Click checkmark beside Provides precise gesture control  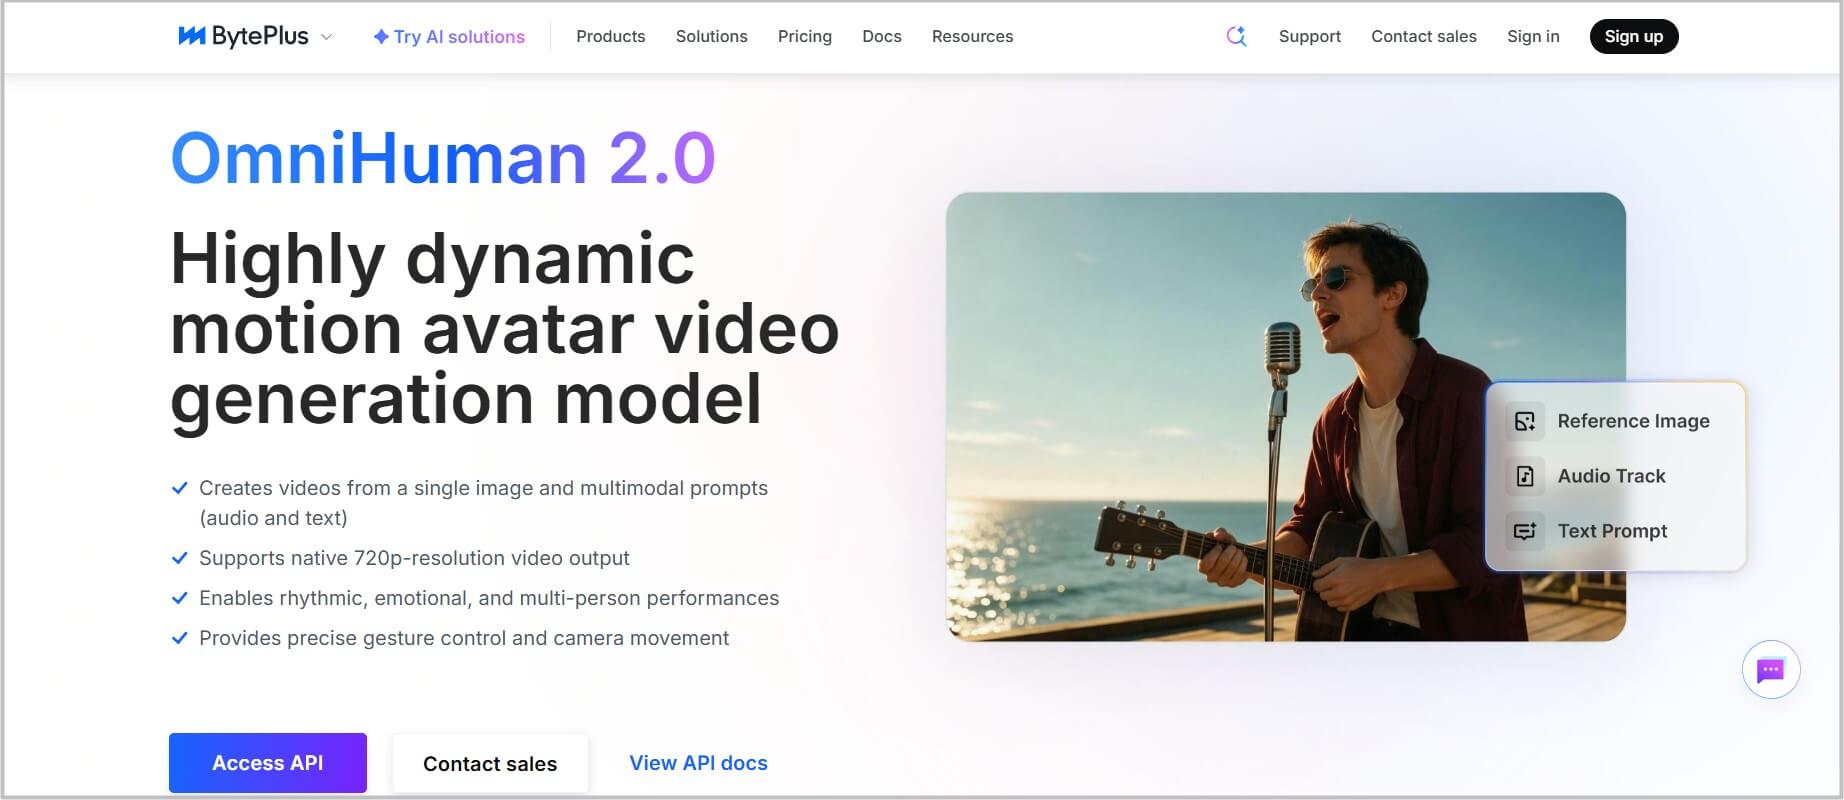pyautogui.click(x=180, y=638)
